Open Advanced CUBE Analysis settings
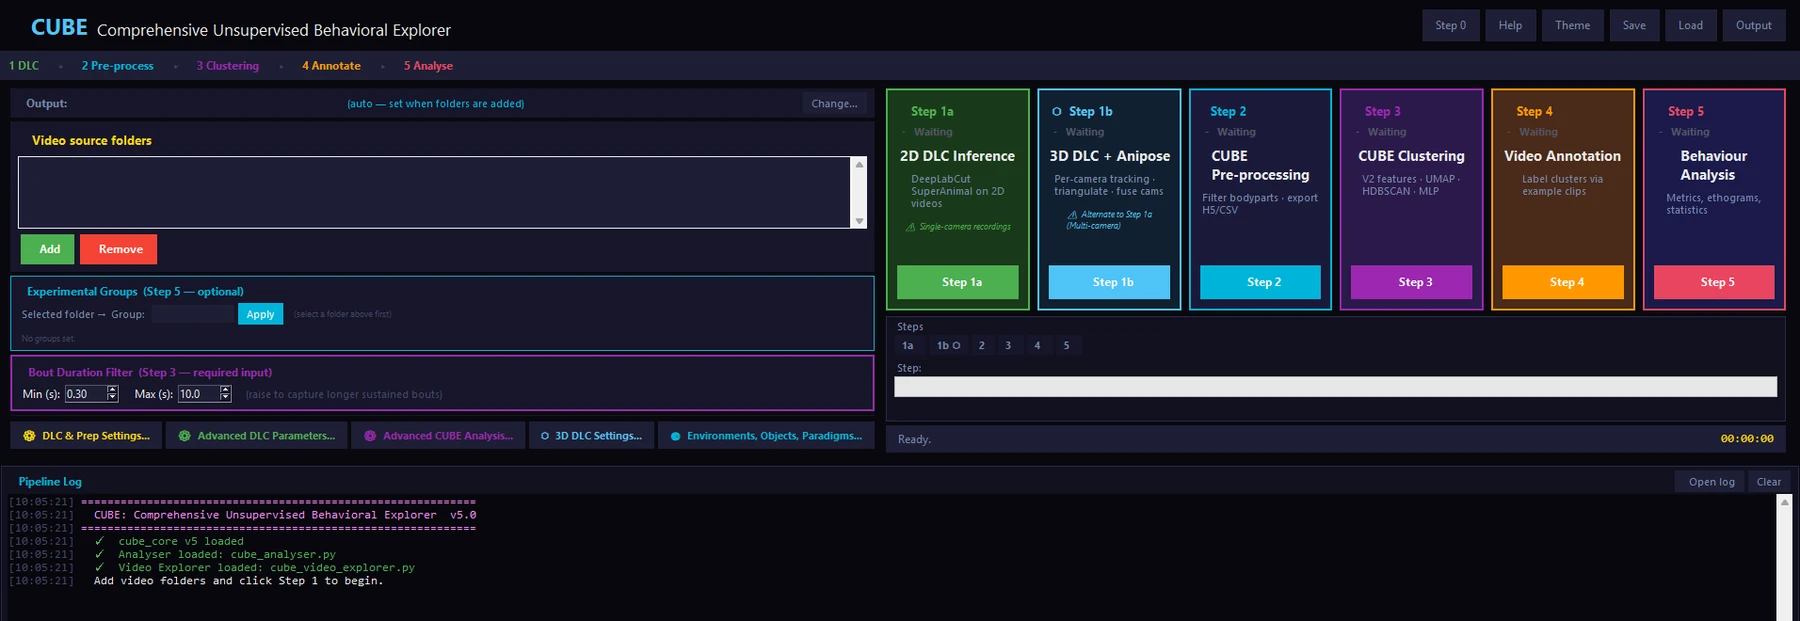The image size is (1800, 621). click(438, 436)
